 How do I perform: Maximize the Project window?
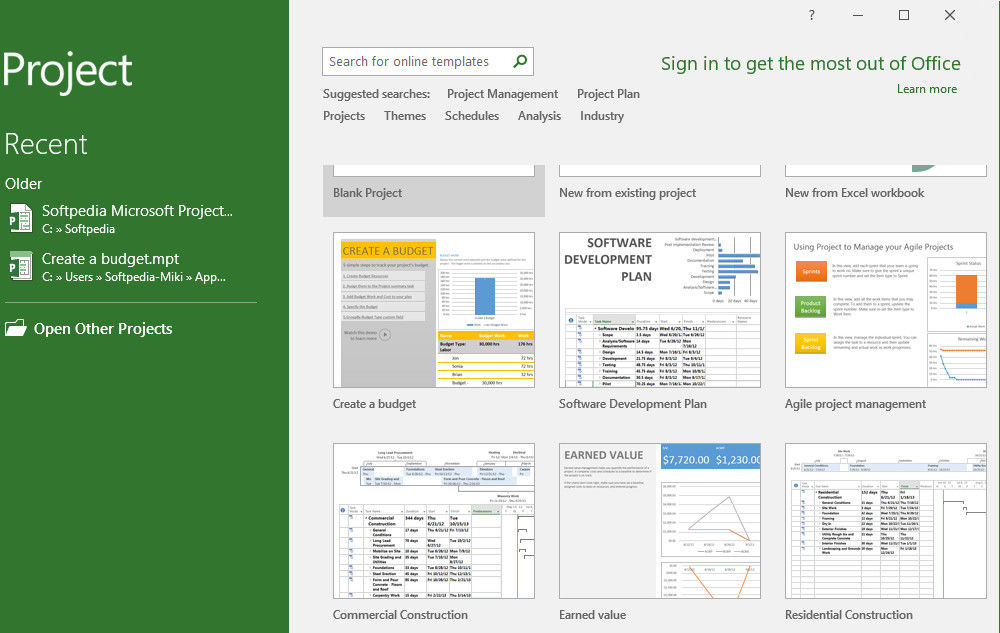coord(904,15)
